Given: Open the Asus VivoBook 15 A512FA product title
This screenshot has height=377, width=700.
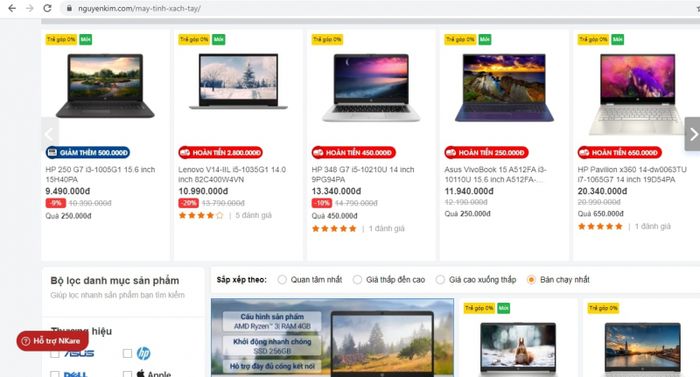Looking at the screenshot, I should (496, 174).
